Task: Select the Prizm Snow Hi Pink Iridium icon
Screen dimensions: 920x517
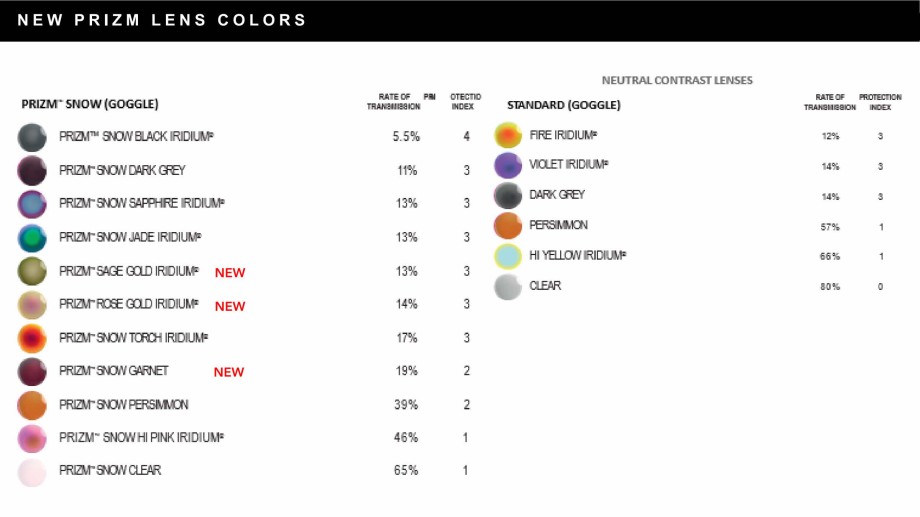Action: coord(32,438)
